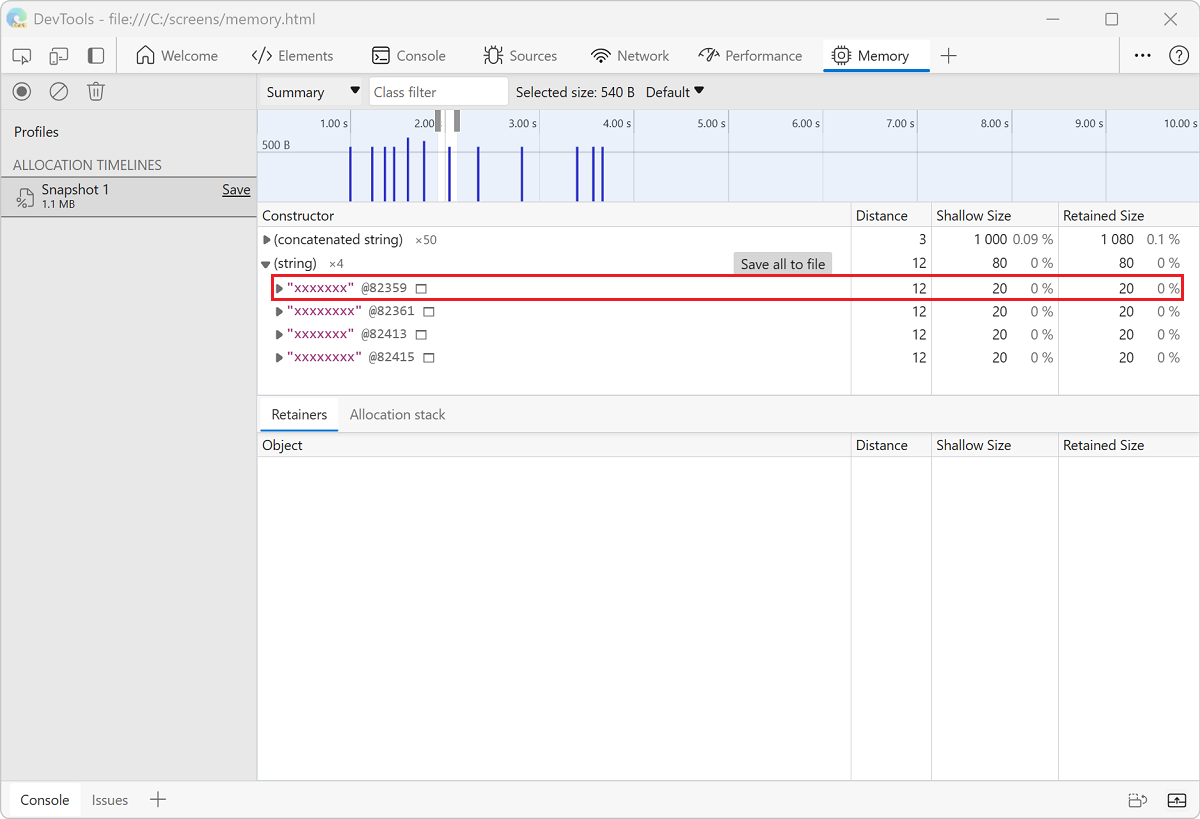
Task: Toggle device emulation icon
Action: (59, 56)
